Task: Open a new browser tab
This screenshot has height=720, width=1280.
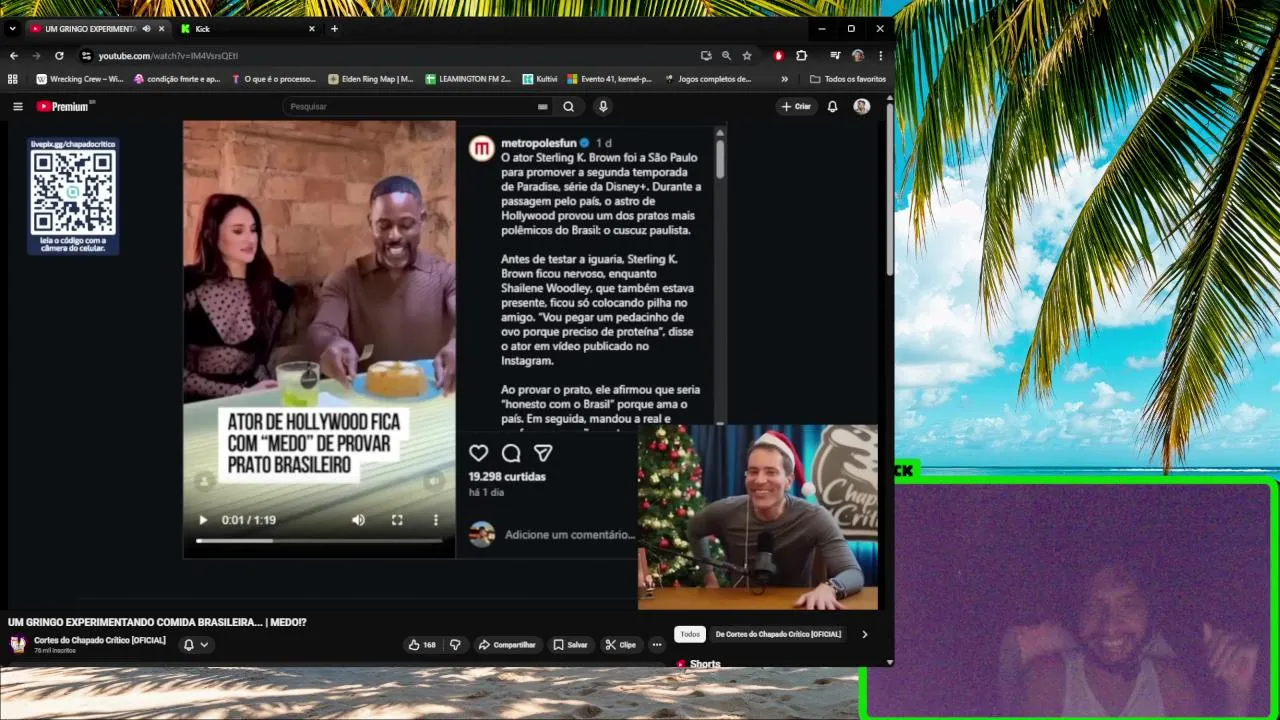Action: tap(334, 29)
